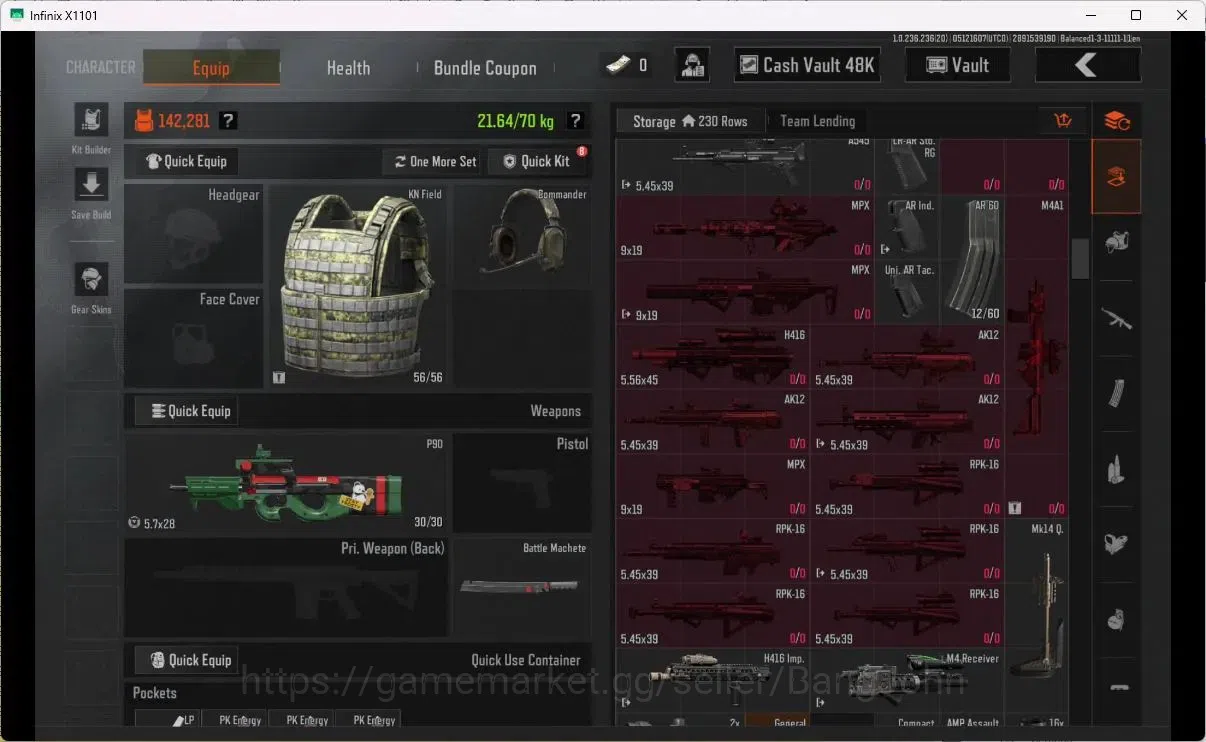Select the Uni. AR Tac. grip item
This screenshot has width=1206, height=742.
pos(908,292)
